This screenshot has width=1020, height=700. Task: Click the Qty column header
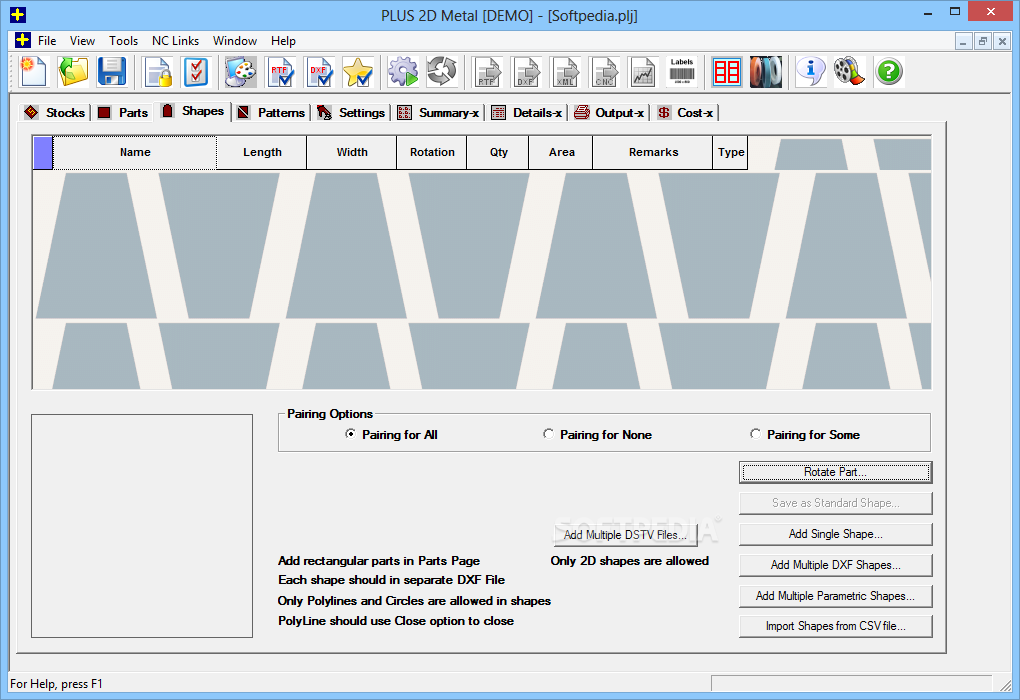click(498, 152)
